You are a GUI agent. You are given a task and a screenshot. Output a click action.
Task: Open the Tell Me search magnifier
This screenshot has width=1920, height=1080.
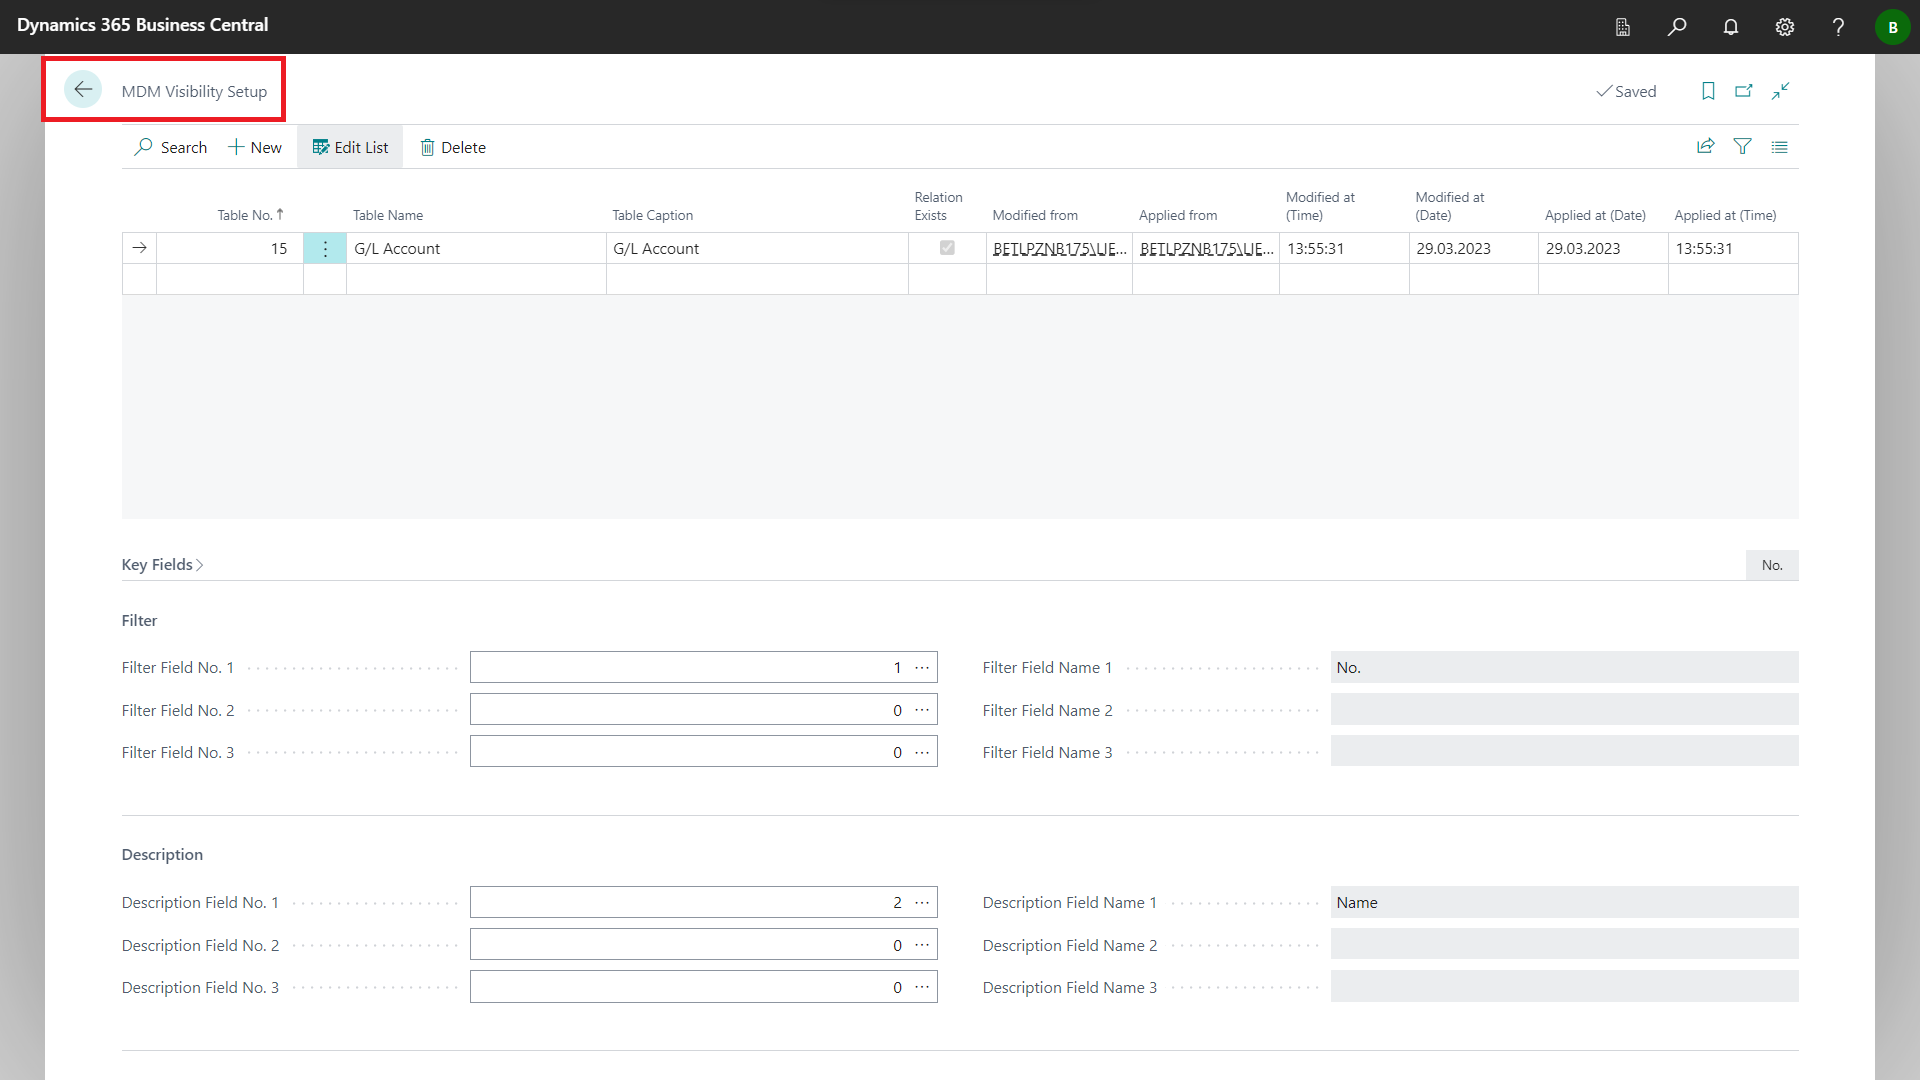point(1677,27)
